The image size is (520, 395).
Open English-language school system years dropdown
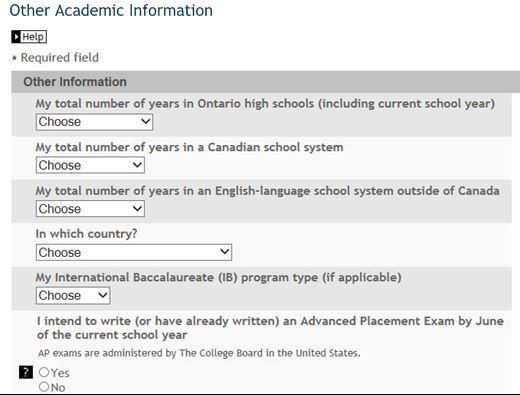[90, 209]
